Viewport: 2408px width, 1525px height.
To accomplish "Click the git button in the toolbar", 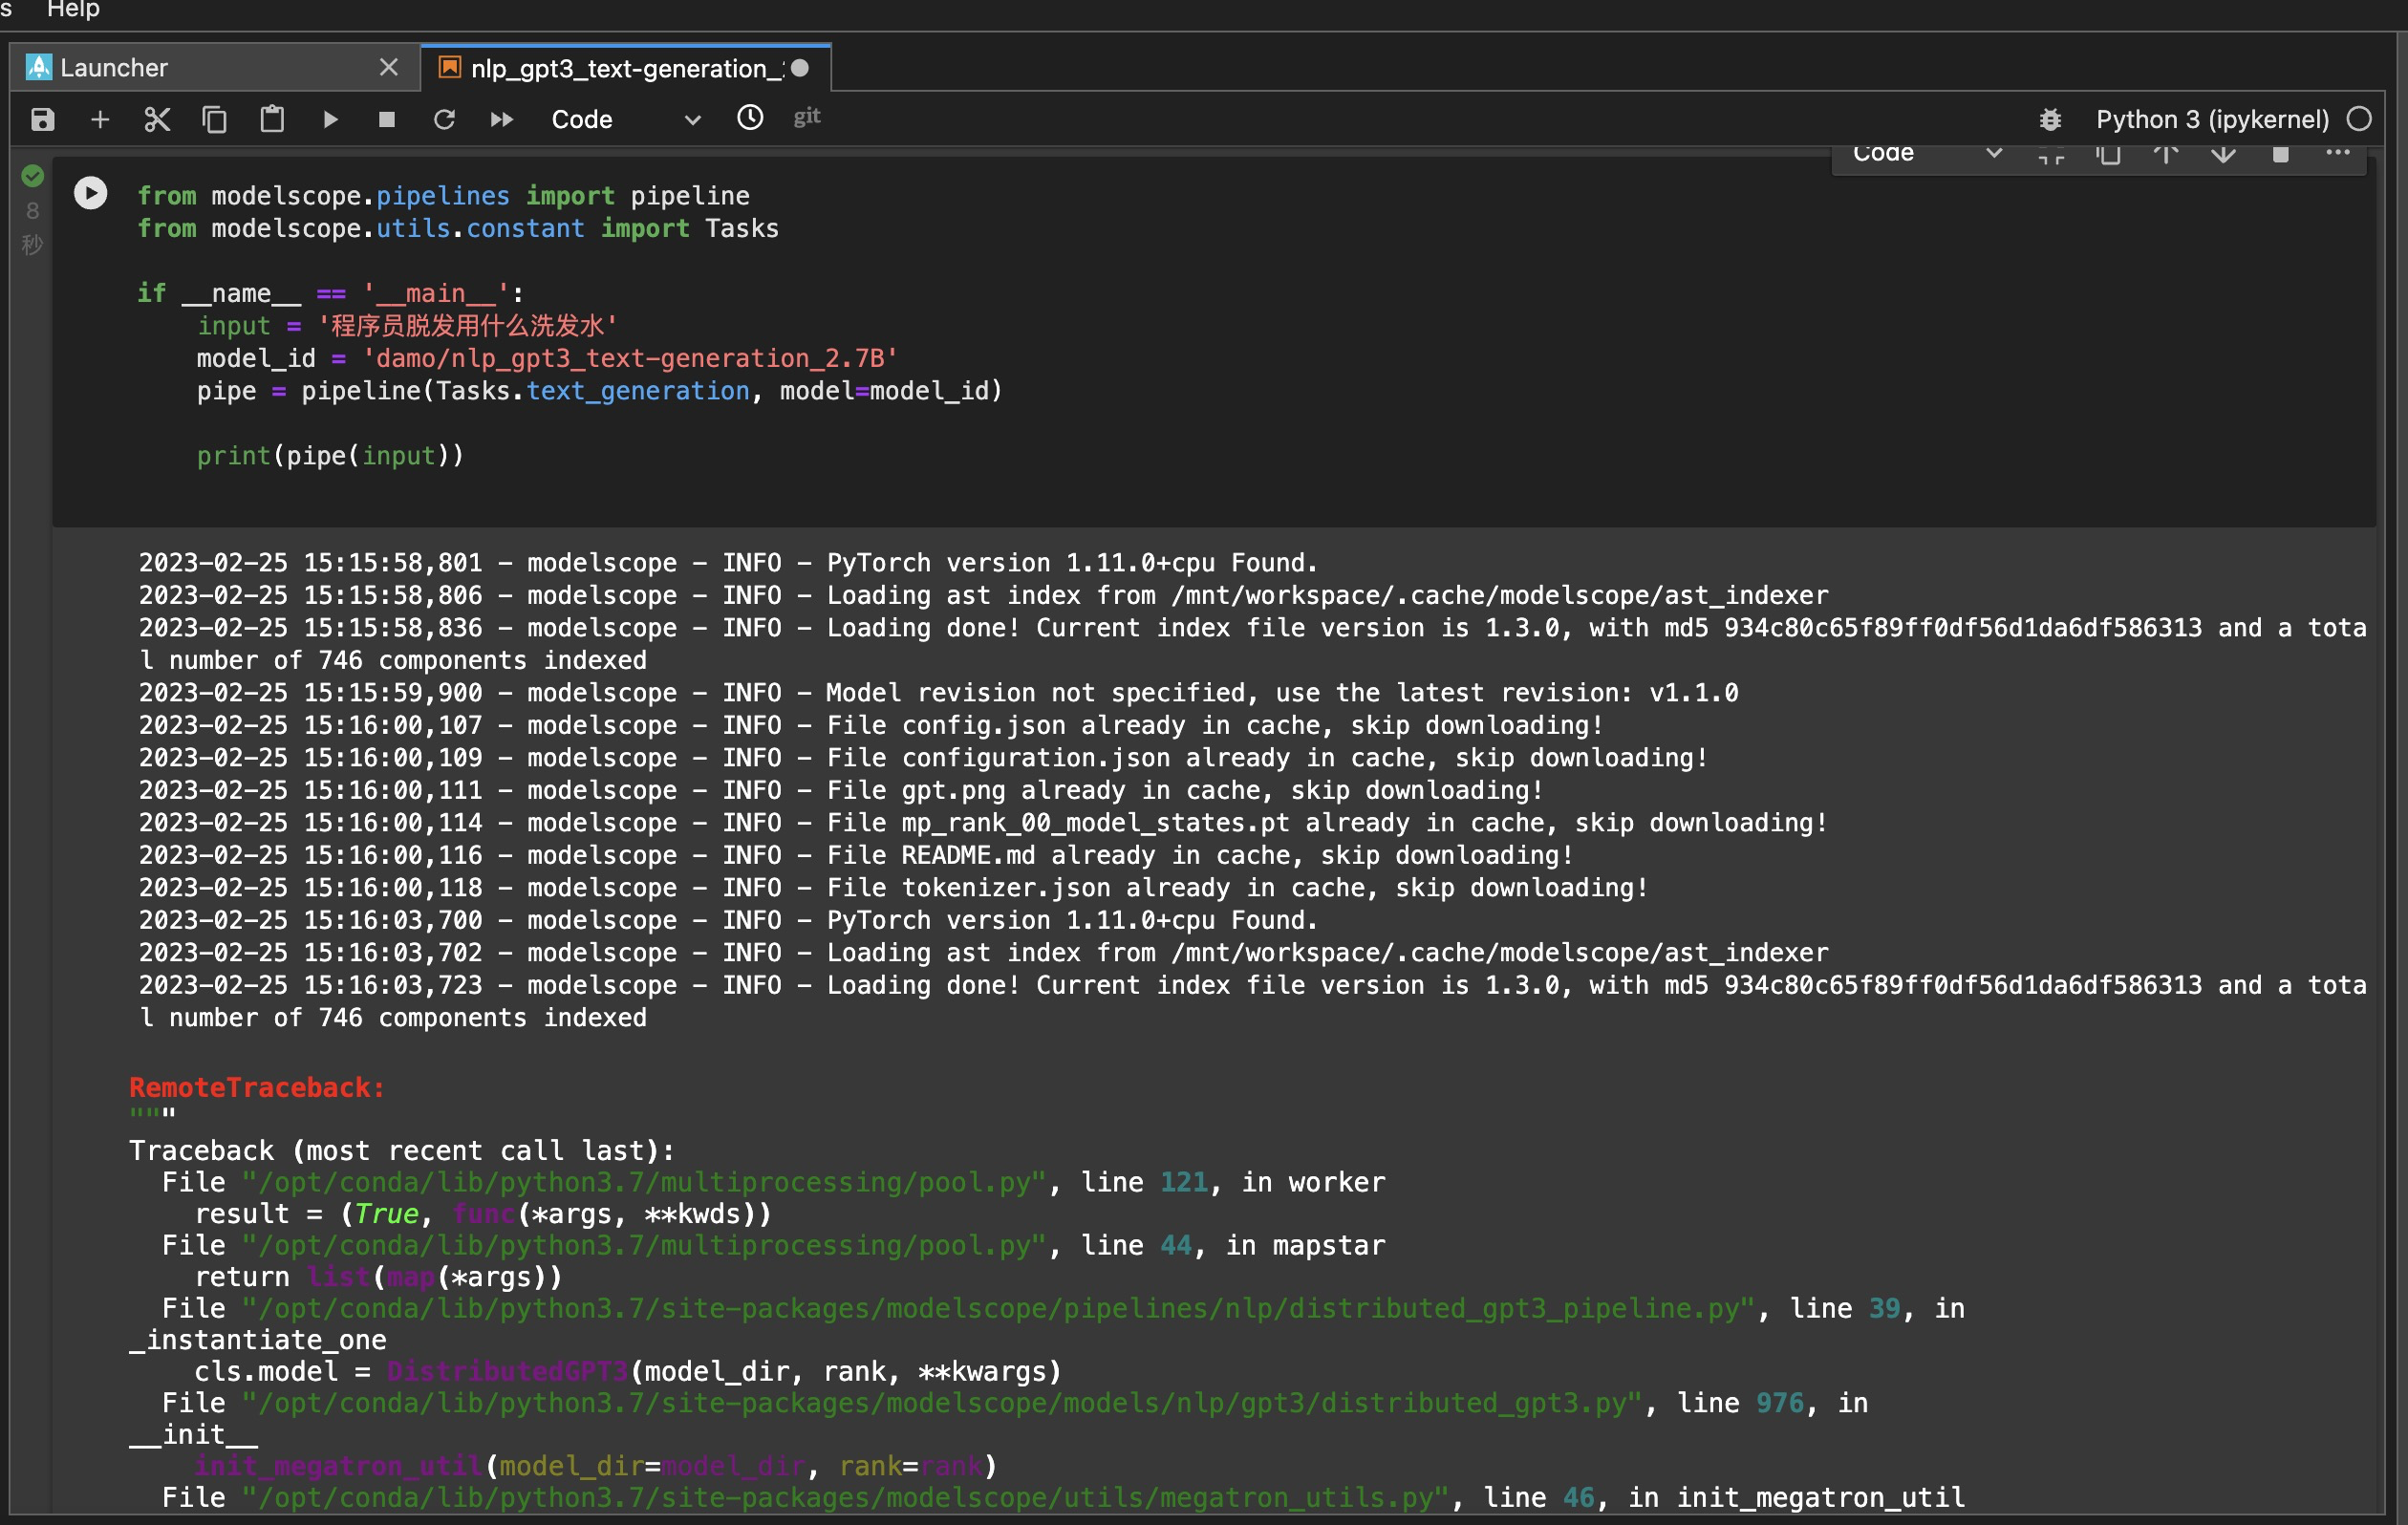I will (807, 117).
